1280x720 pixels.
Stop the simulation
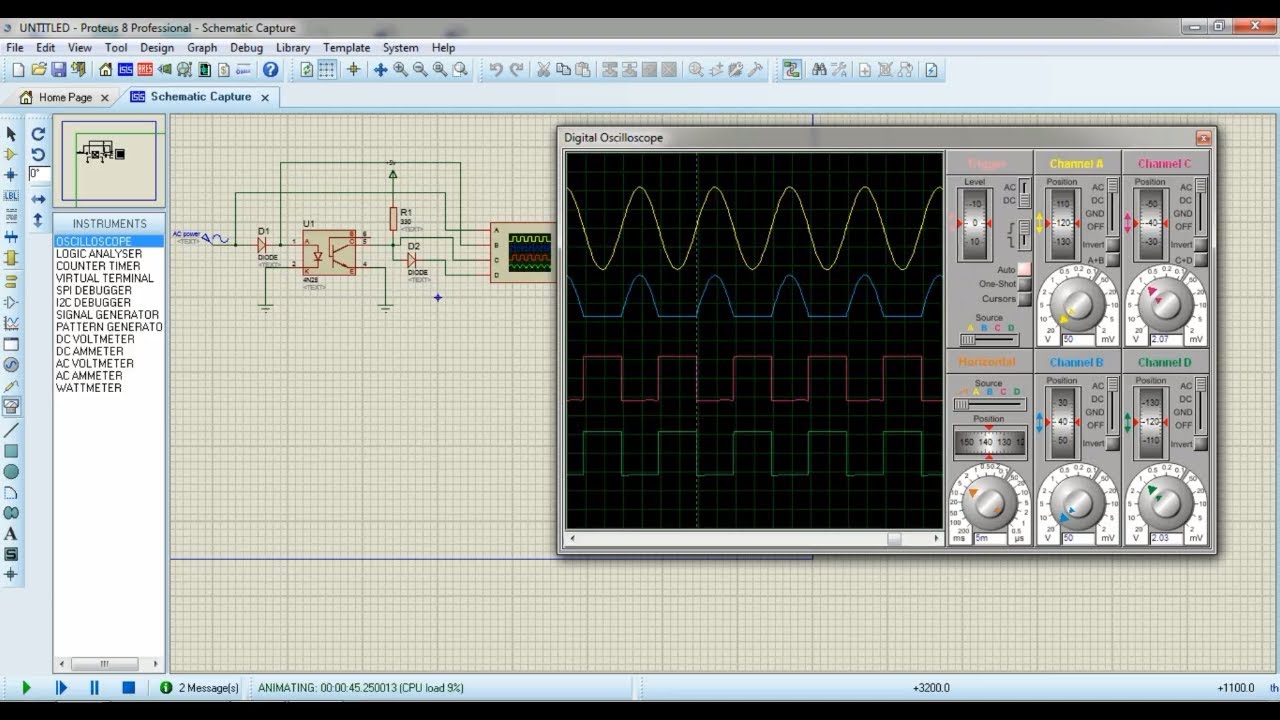coord(128,688)
